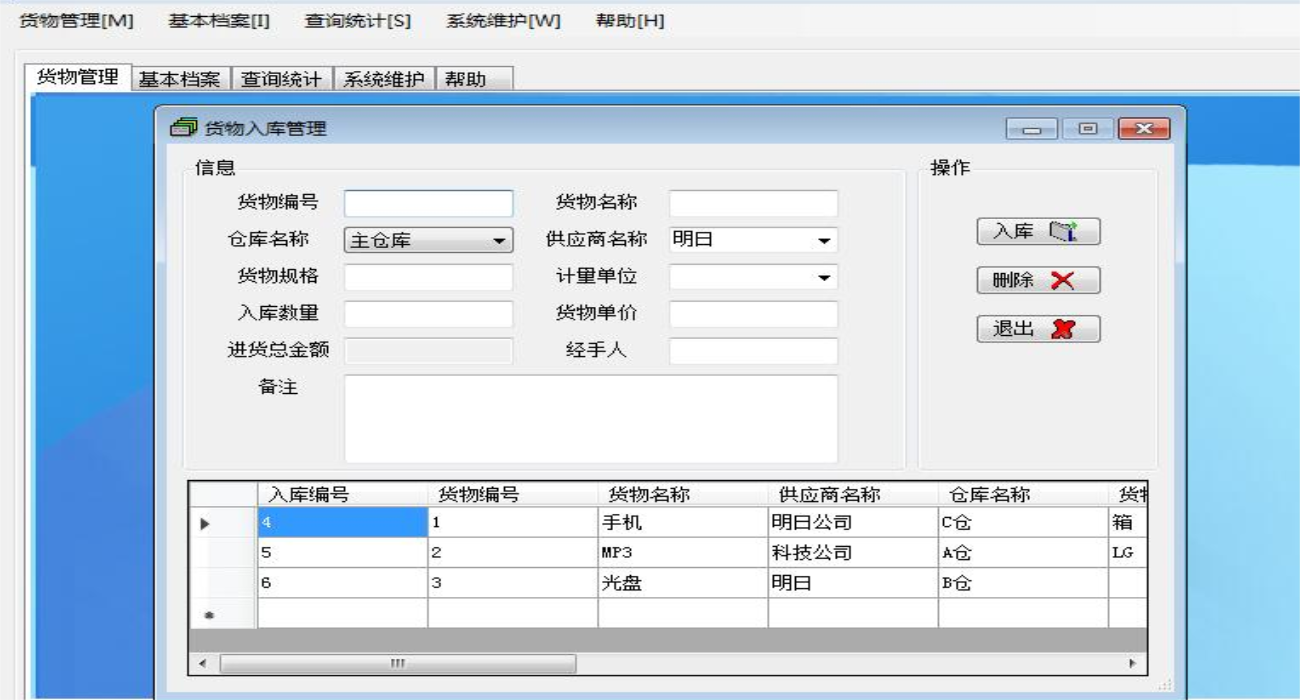This screenshot has height=700, width=1300.
Task: Focus the 货物名称 input field
Action: (x=753, y=204)
